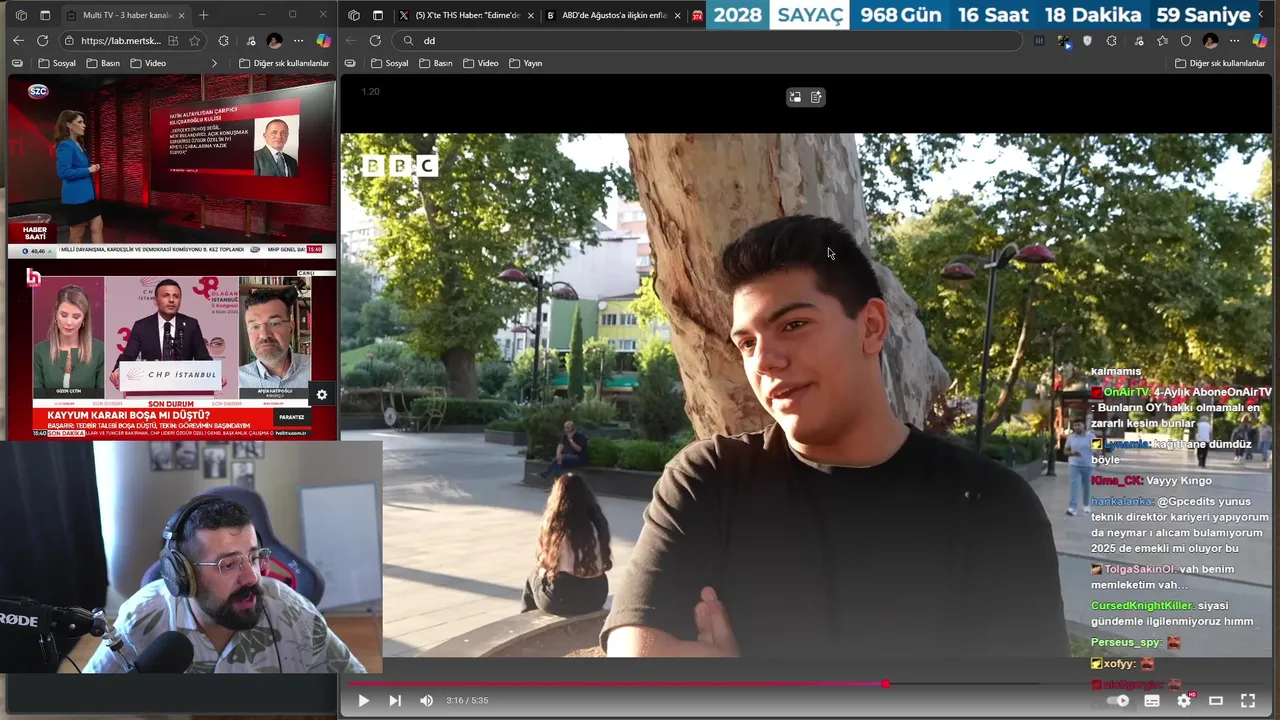Screen dimensions: 1280x720
Task: Open Diğer sık kullanılanlar, left window
Action: (x=284, y=63)
